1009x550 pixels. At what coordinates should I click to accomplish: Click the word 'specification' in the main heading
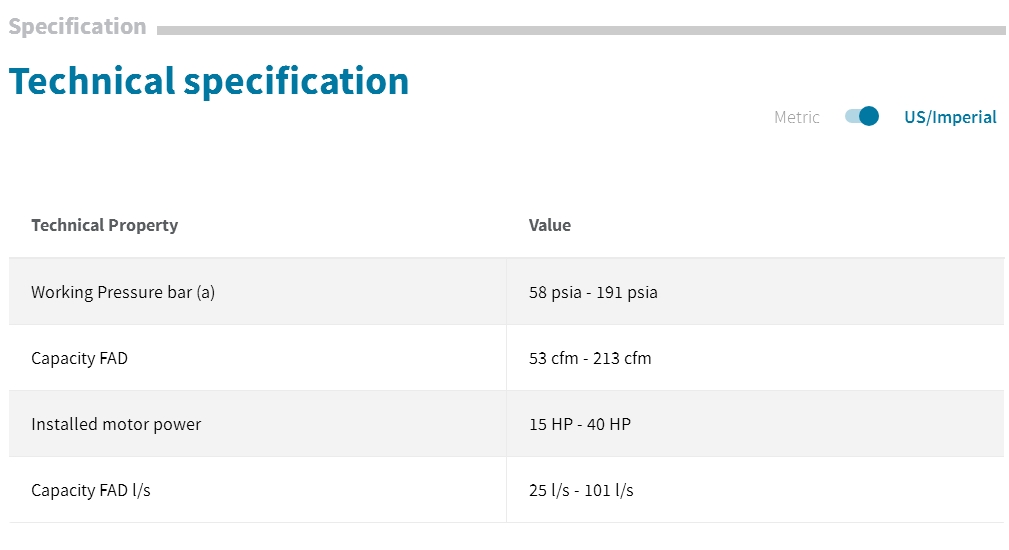coord(297,82)
